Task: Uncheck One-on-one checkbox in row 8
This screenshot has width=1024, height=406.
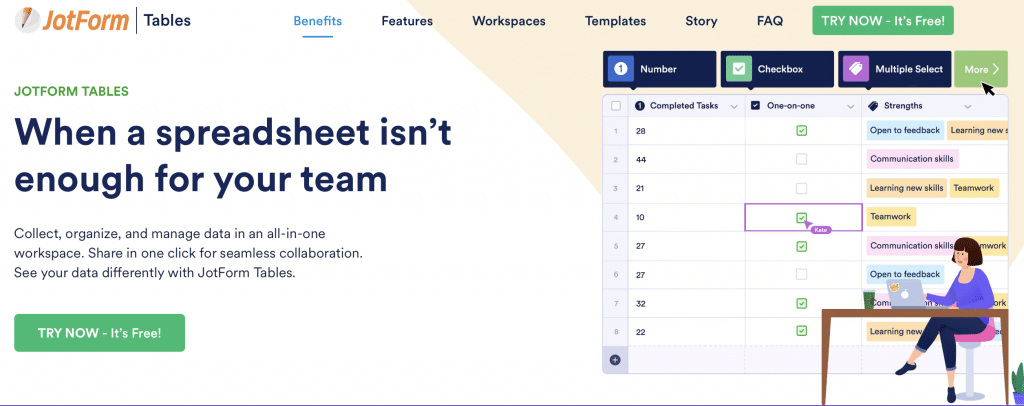Action: tap(801, 331)
